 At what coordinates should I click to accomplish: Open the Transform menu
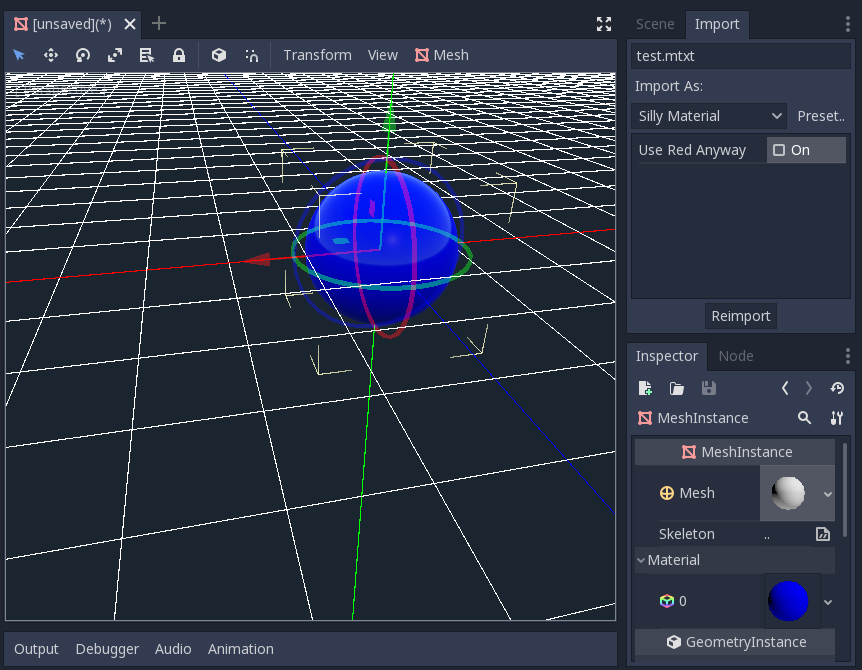pos(317,55)
